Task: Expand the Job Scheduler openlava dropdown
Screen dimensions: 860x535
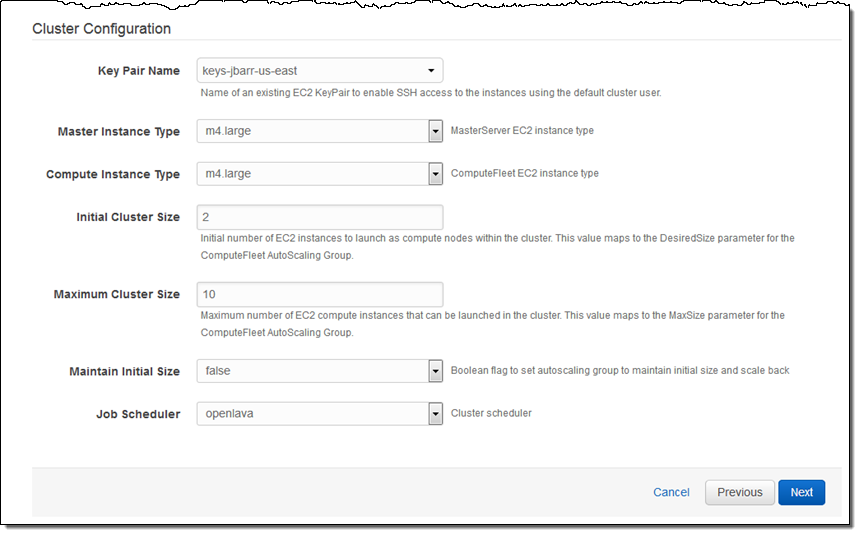Action: click(x=319, y=413)
